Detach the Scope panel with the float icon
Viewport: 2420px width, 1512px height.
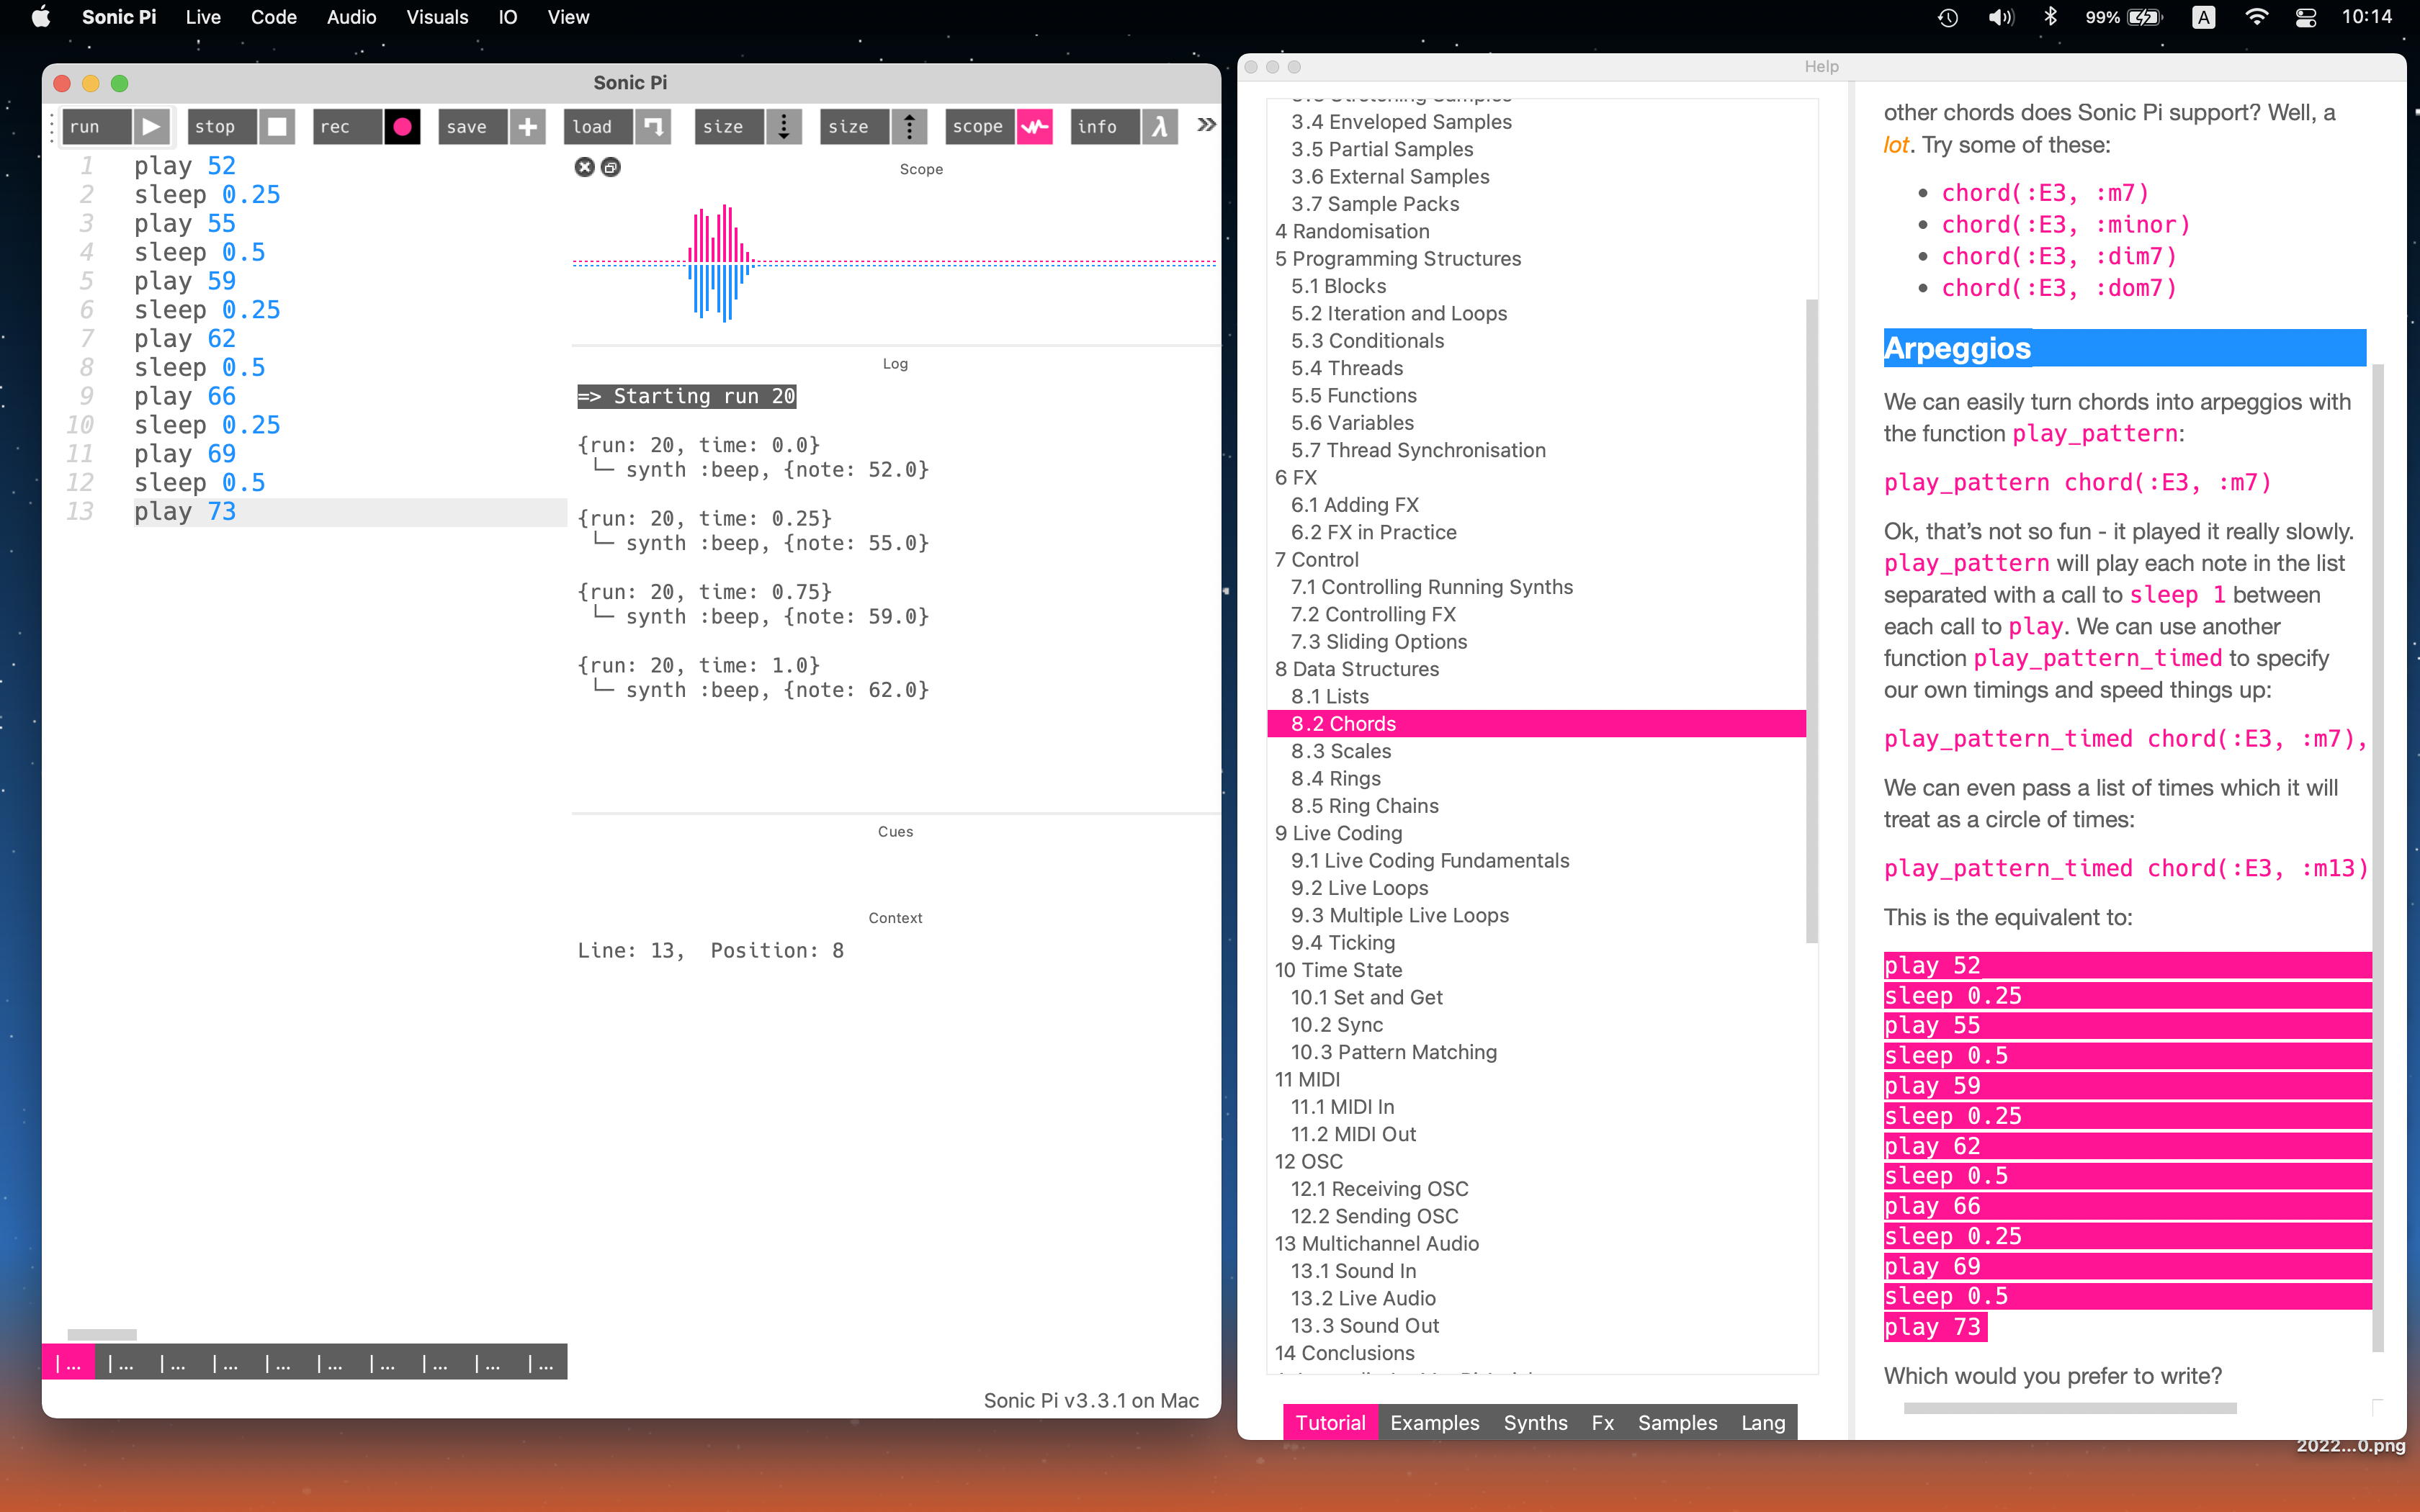(x=611, y=167)
